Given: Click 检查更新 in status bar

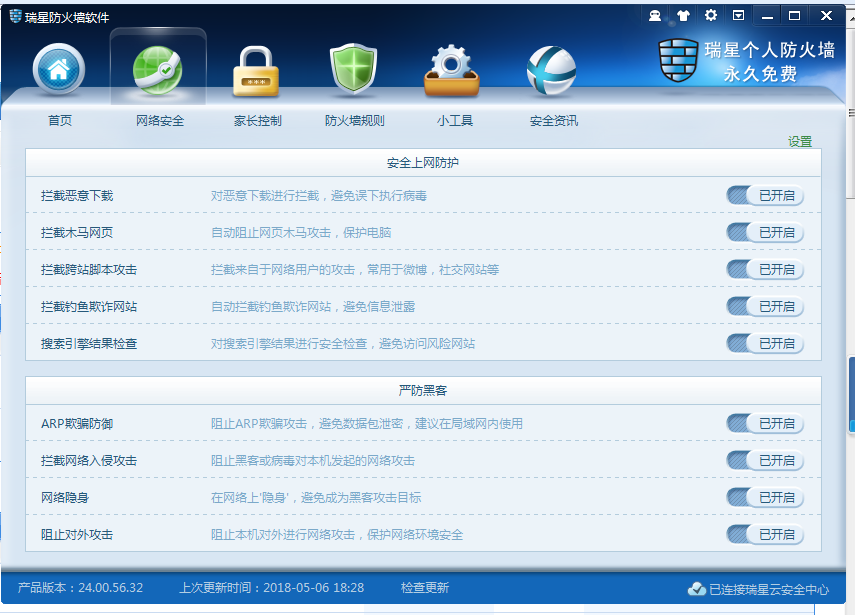Looking at the screenshot, I should pos(425,588).
